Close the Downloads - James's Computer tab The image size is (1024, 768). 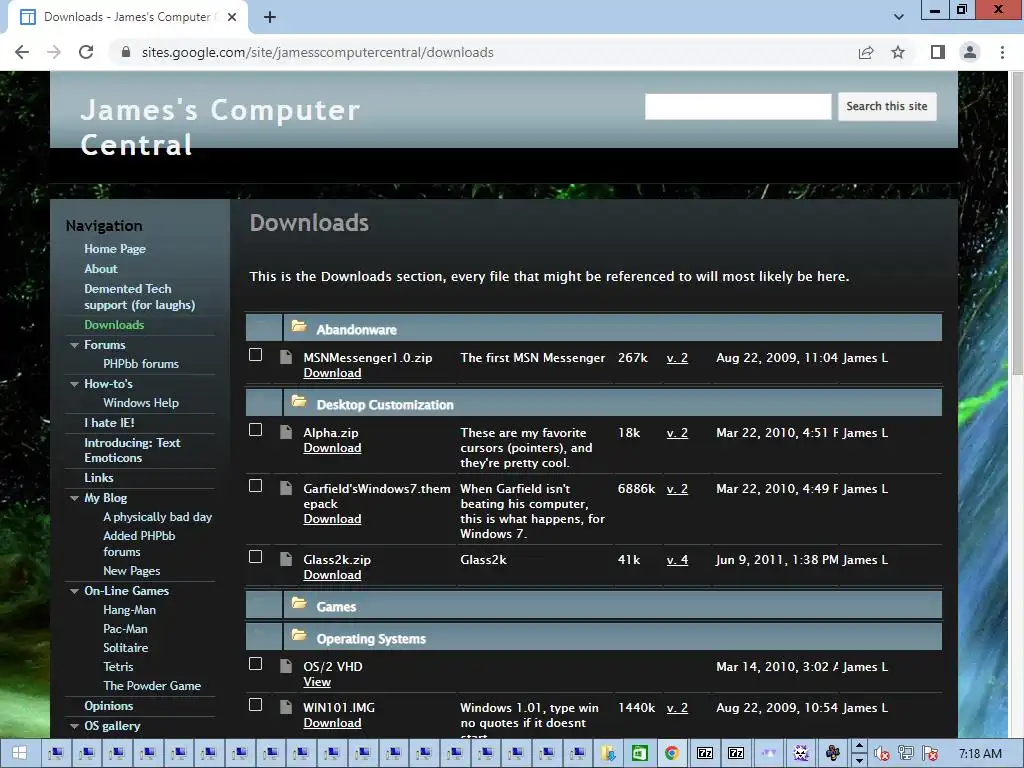231,17
